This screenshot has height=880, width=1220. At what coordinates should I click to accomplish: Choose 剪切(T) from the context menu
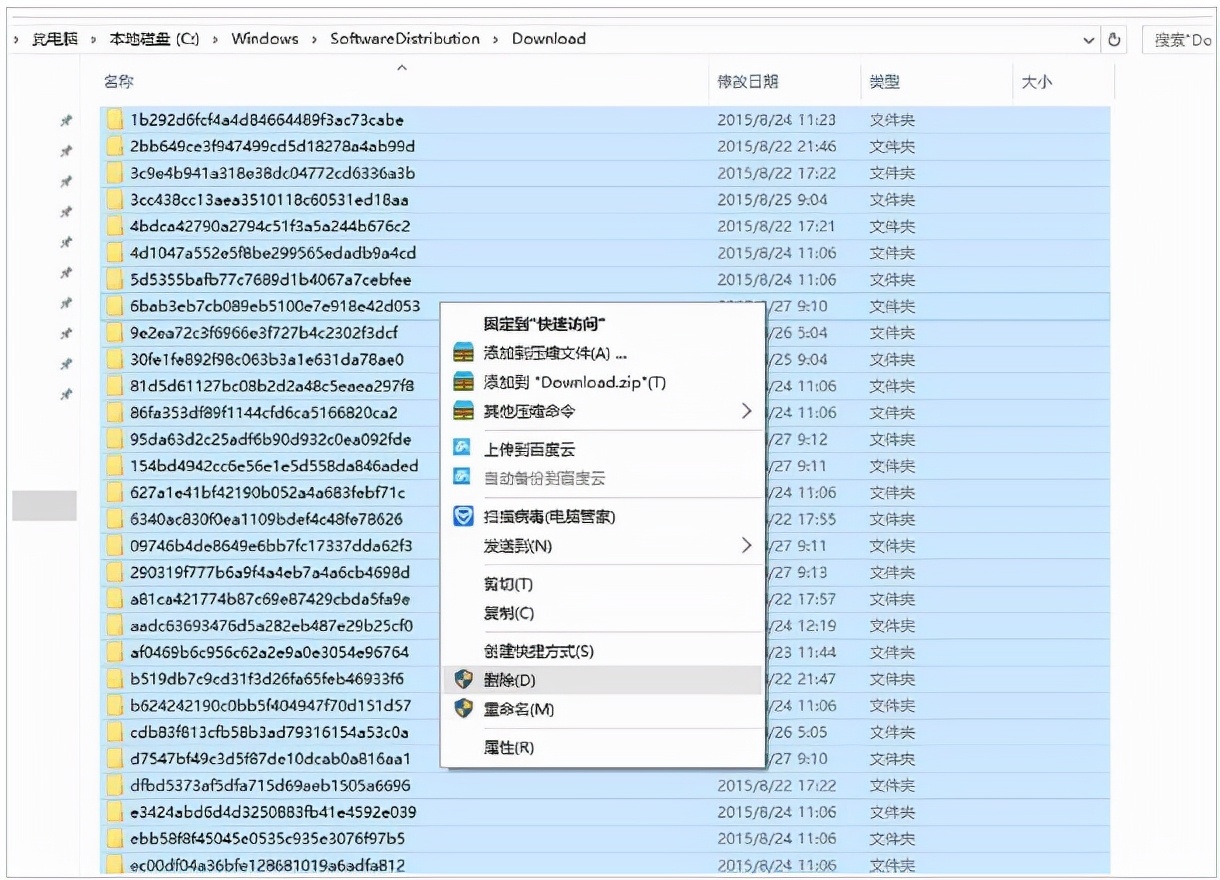click(x=508, y=584)
